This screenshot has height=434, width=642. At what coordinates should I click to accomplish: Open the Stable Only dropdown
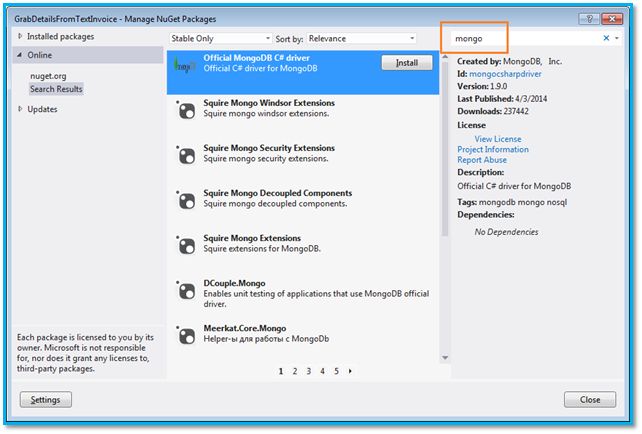tap(220, 38)
